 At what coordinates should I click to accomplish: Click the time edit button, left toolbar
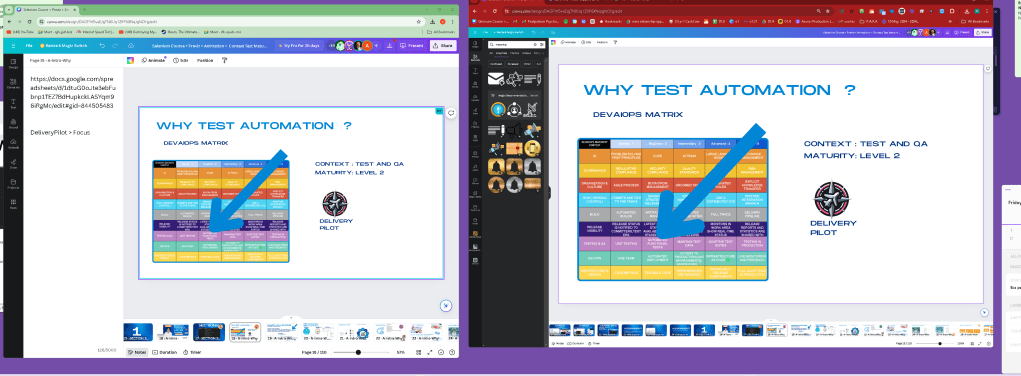(x=180, y=60)
